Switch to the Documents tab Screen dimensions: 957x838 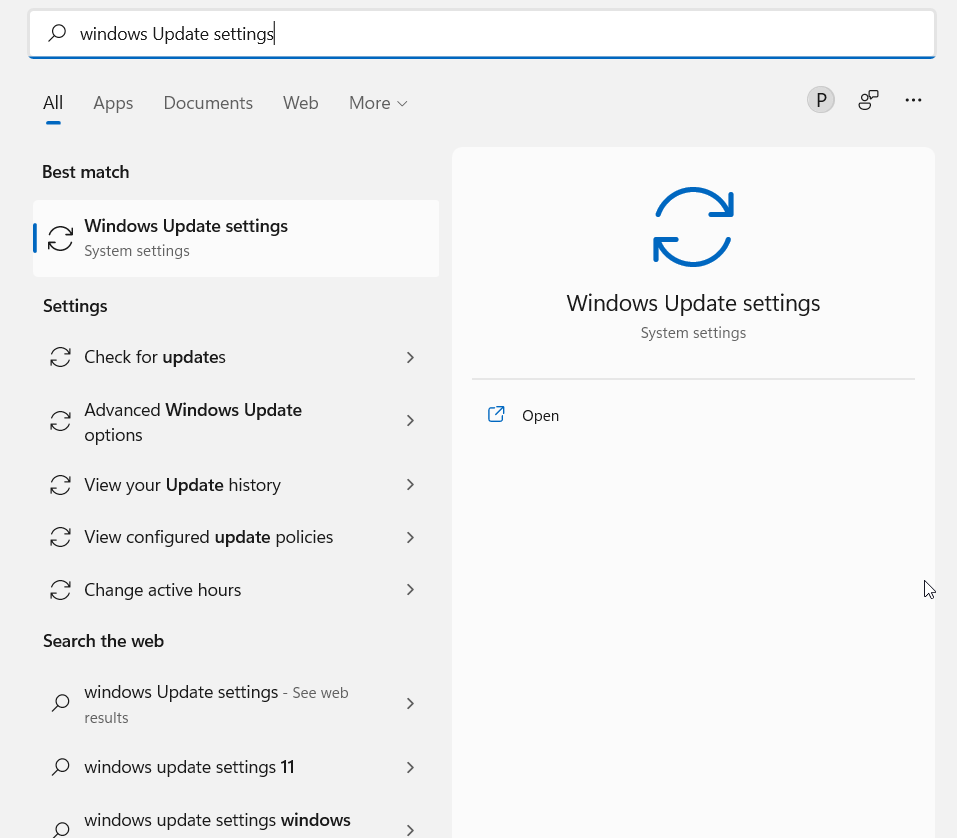coord(208,103)
